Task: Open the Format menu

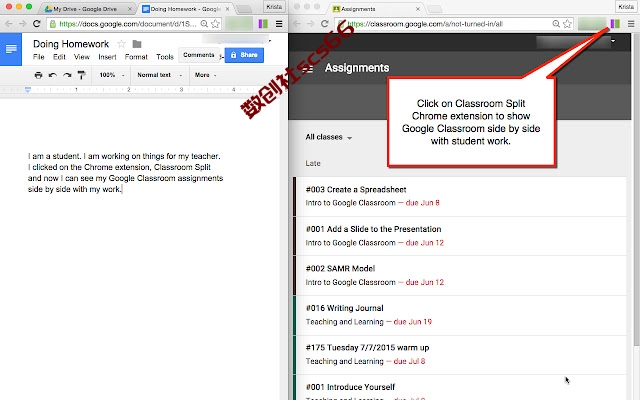Action: [136, 57]
